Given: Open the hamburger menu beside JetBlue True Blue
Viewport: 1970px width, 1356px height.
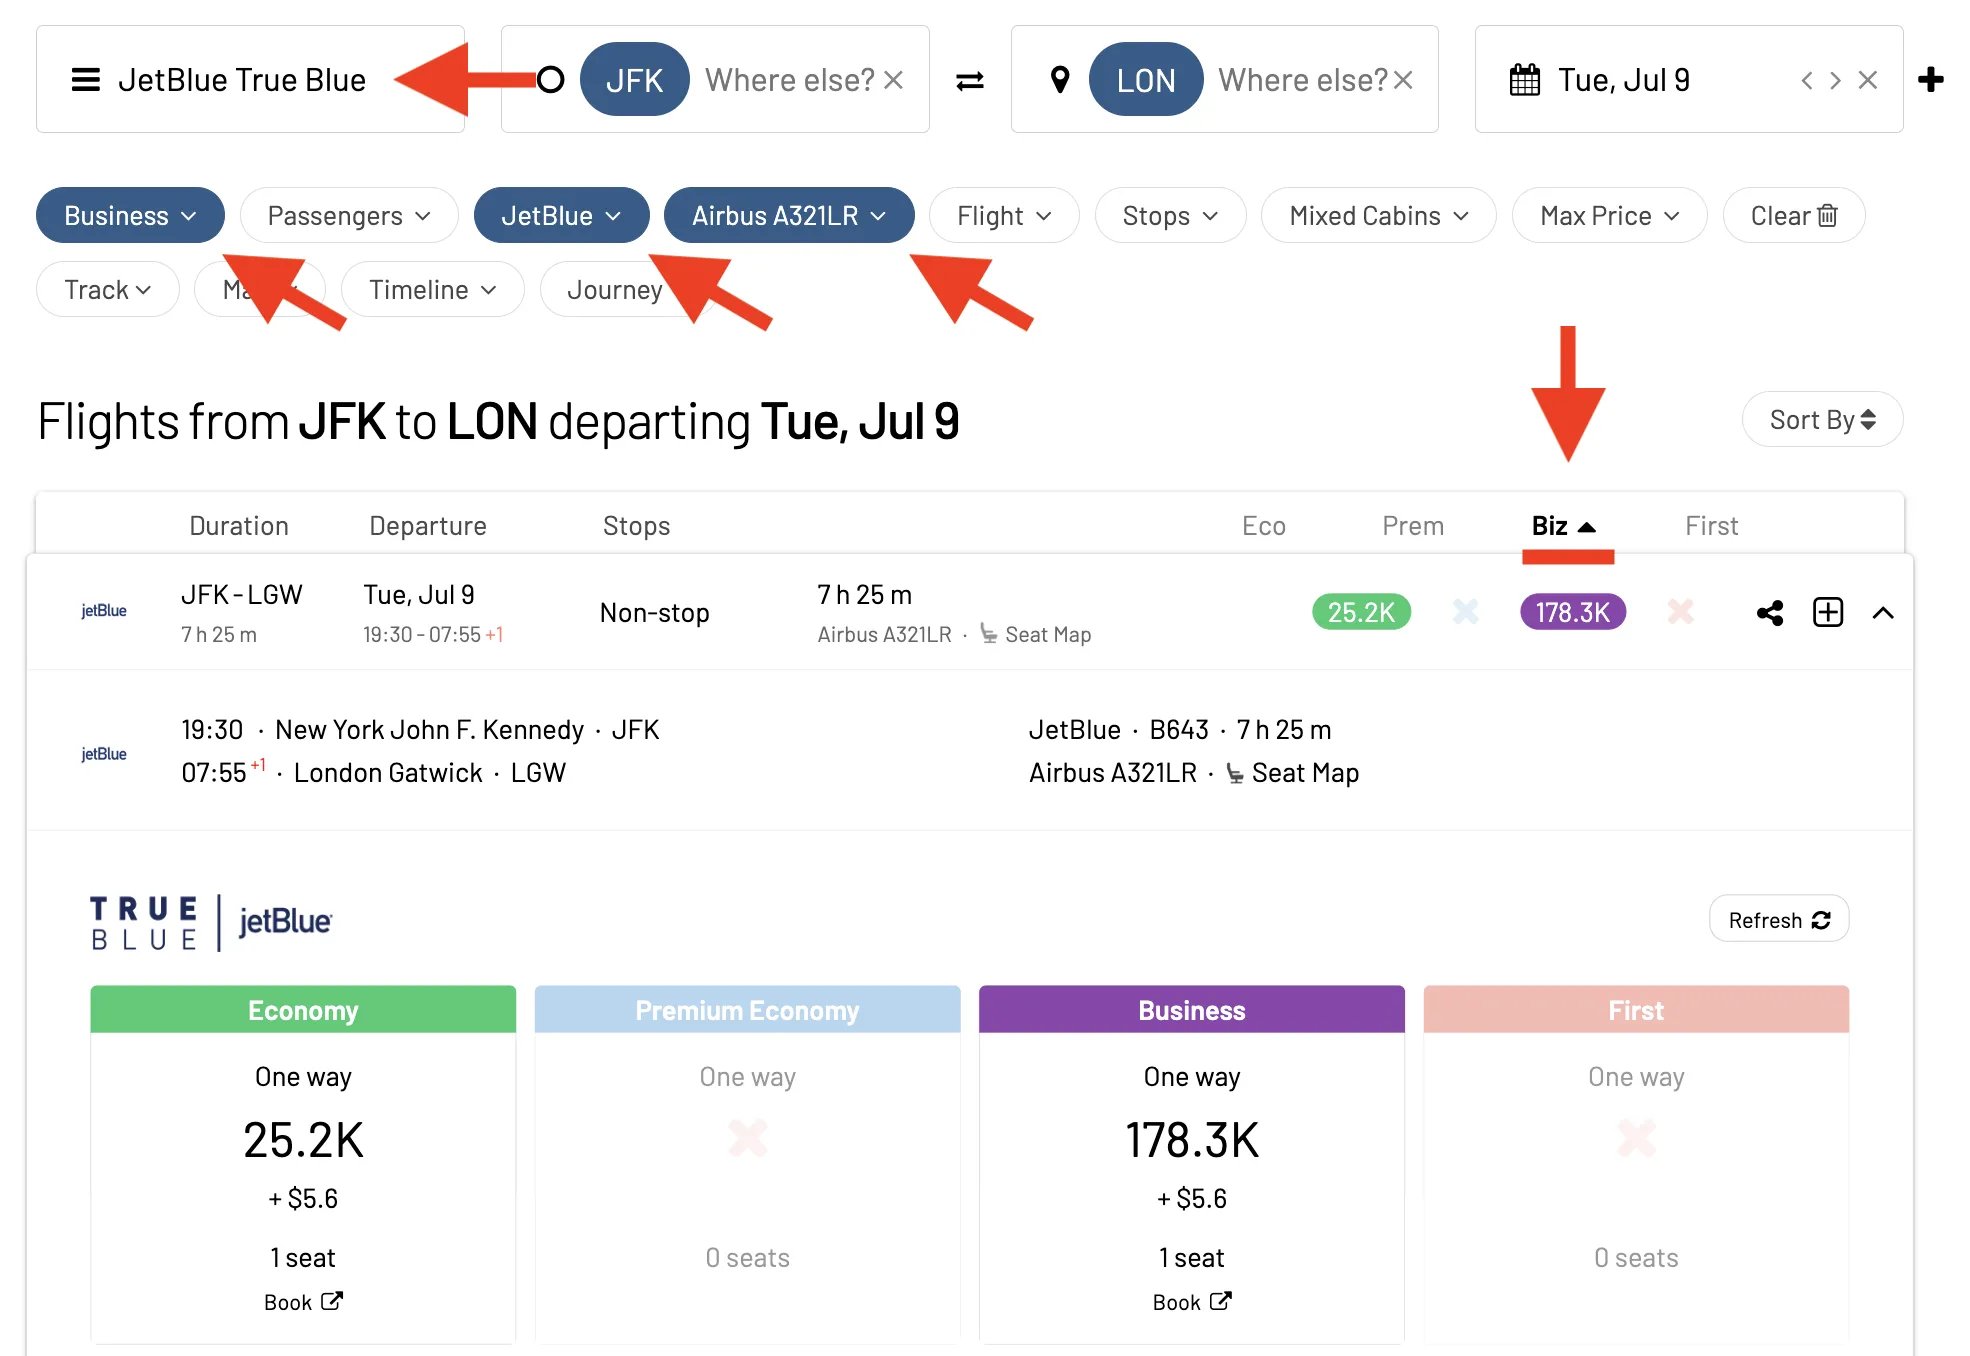Looking at the screenshot, I should click(x=86, y=80).
